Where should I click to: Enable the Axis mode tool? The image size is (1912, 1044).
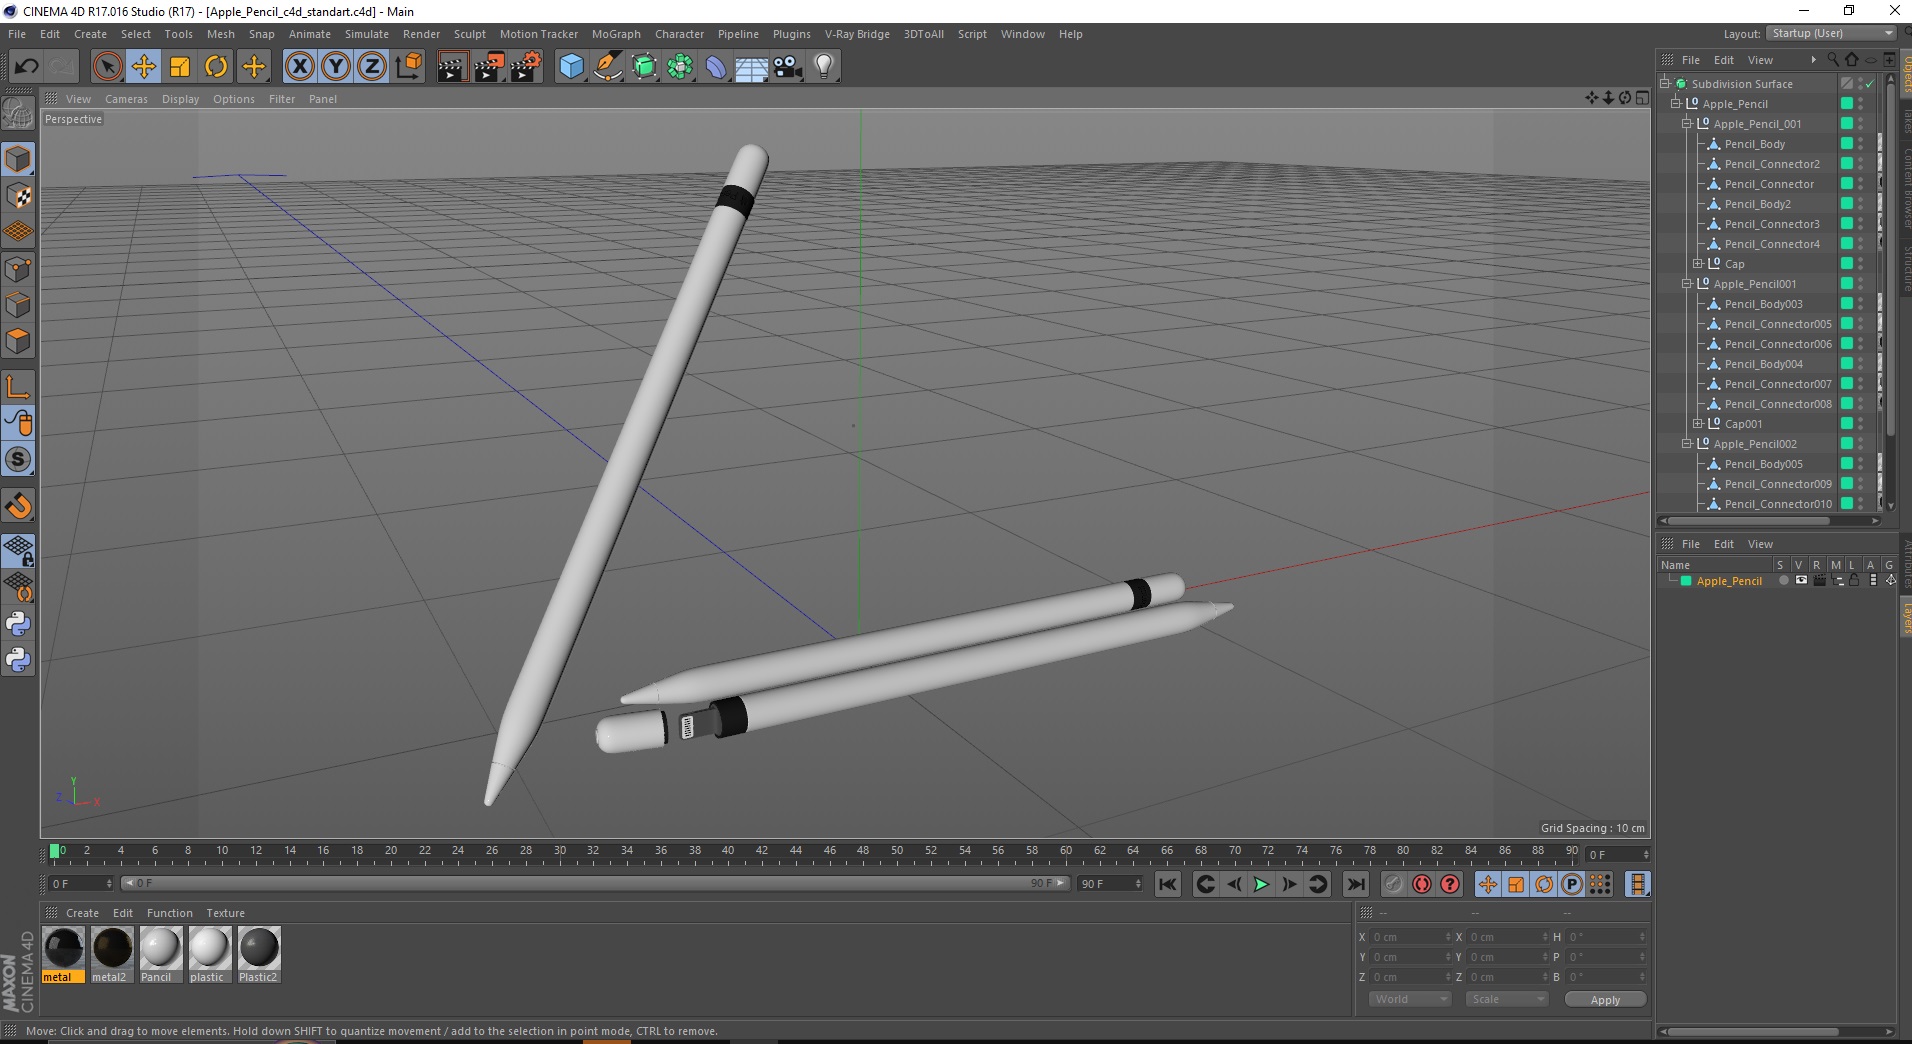[x=18, y=388]
